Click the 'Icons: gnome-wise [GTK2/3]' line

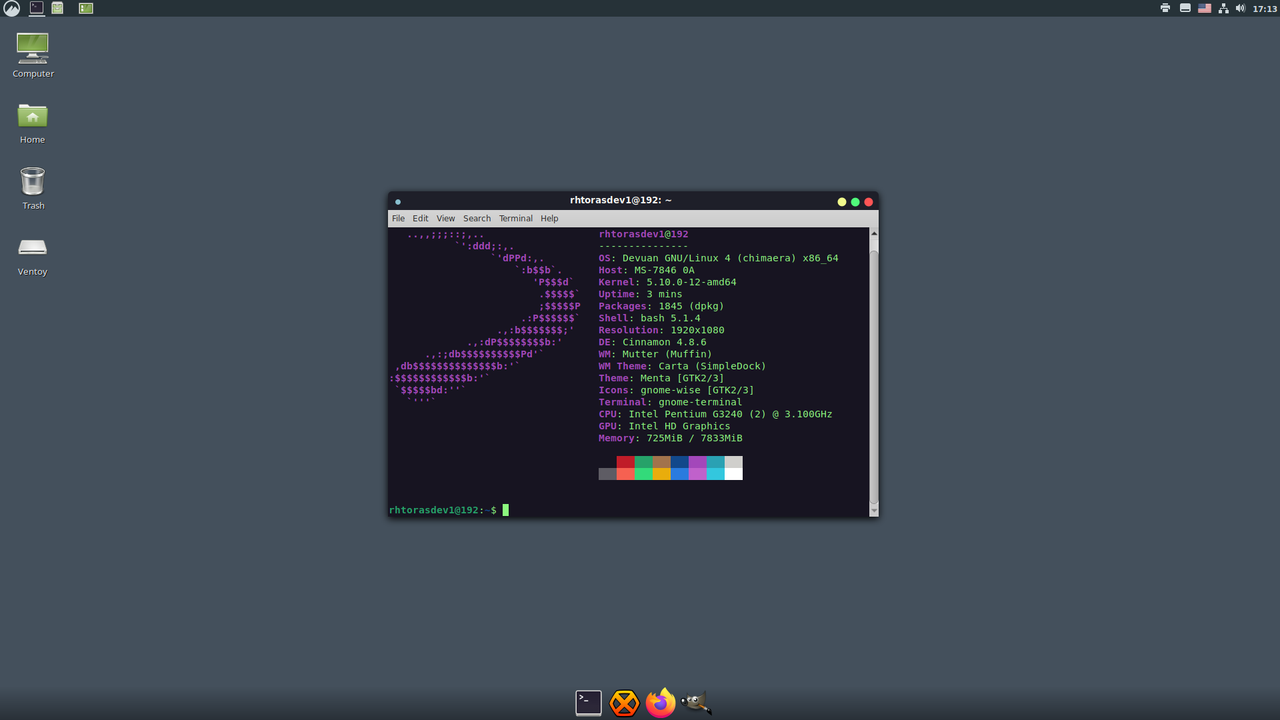pyautogui.click(x=676, y=390)
